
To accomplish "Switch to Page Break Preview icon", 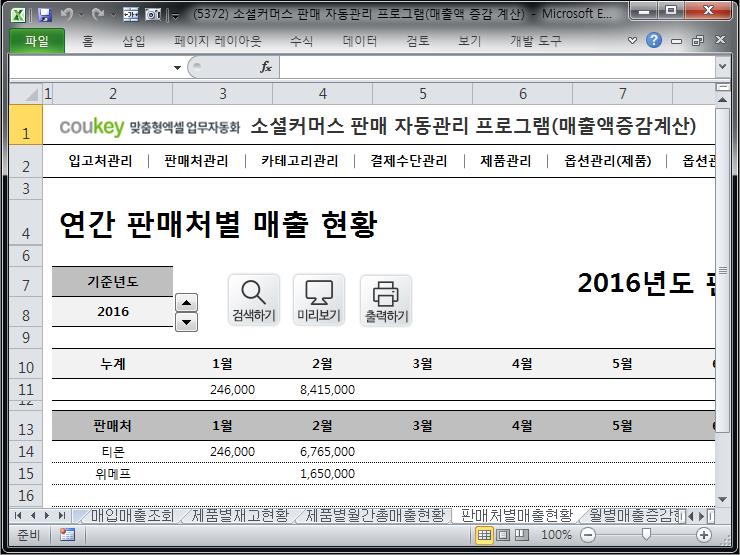I will [521, 535].
